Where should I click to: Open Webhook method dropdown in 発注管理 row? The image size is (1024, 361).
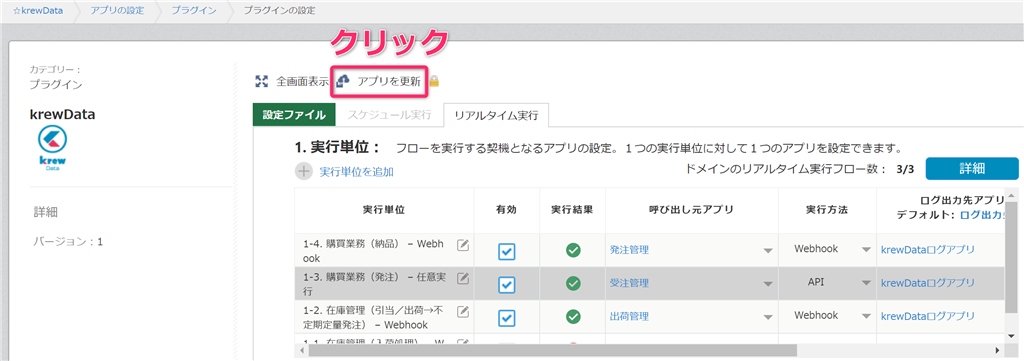tap(866, 250)
